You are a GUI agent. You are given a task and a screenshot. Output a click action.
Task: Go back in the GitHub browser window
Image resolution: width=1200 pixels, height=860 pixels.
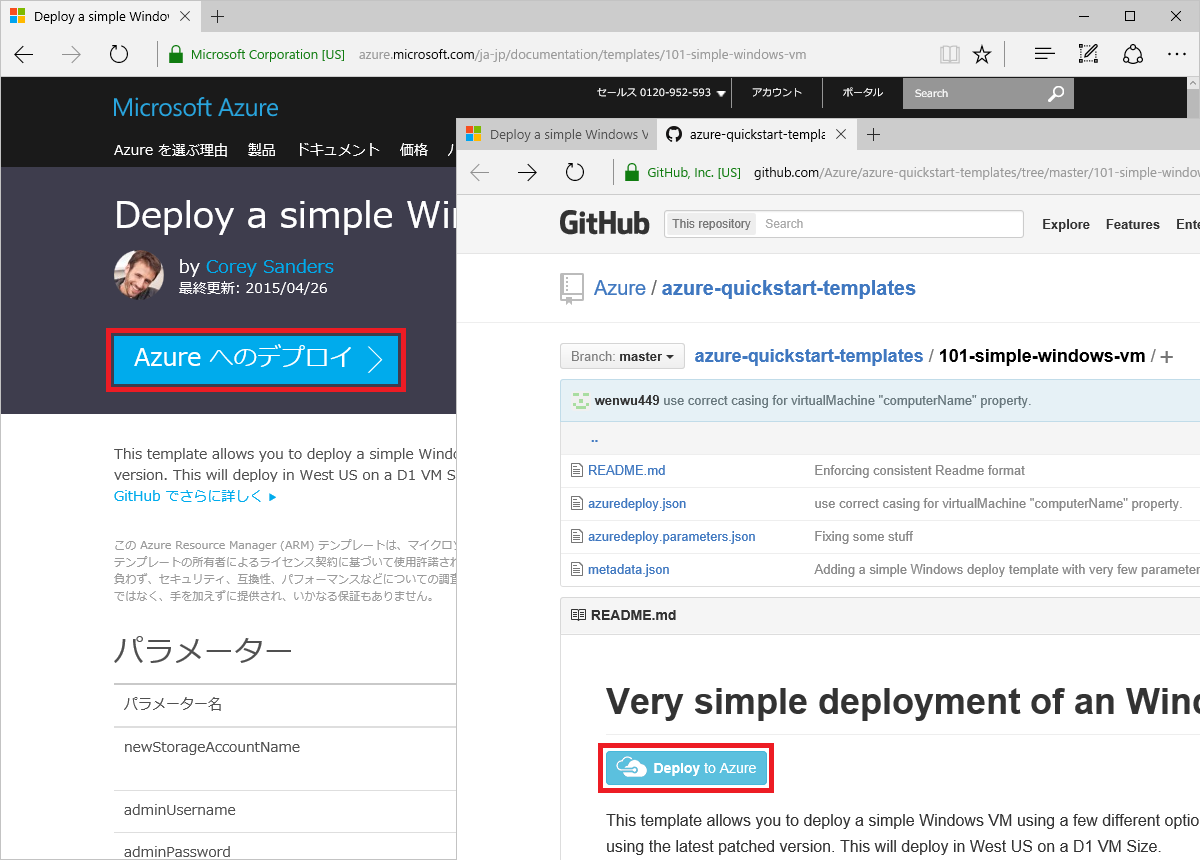point(480,172)
